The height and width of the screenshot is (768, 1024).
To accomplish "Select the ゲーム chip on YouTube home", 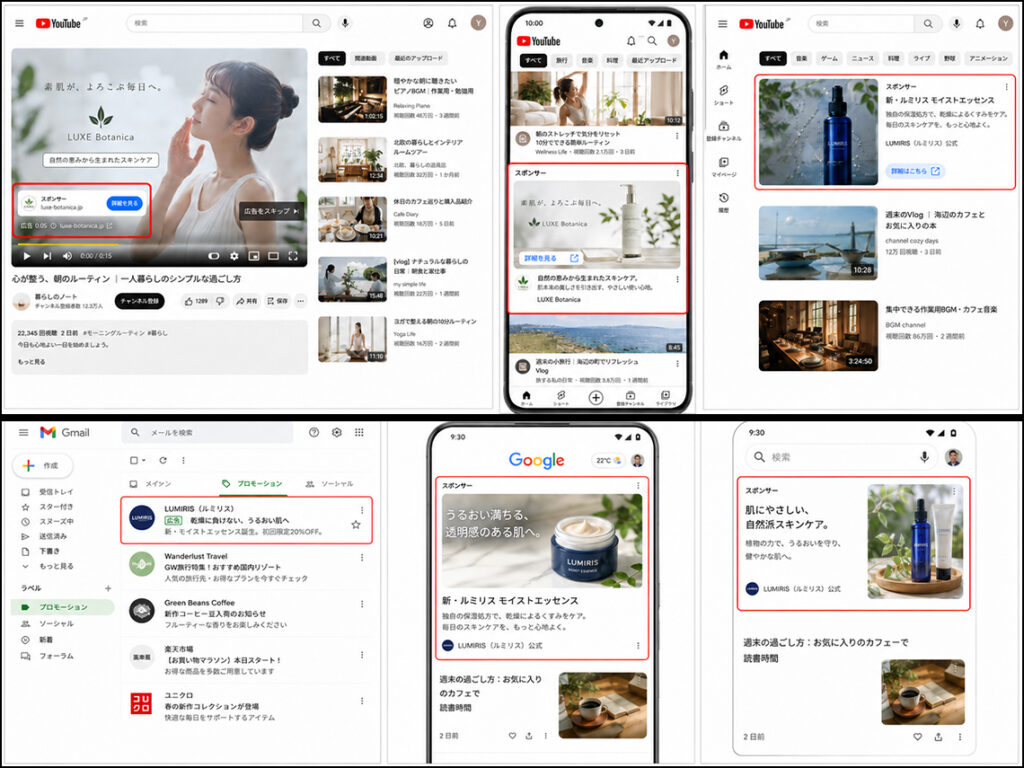I will pos(829,58).
